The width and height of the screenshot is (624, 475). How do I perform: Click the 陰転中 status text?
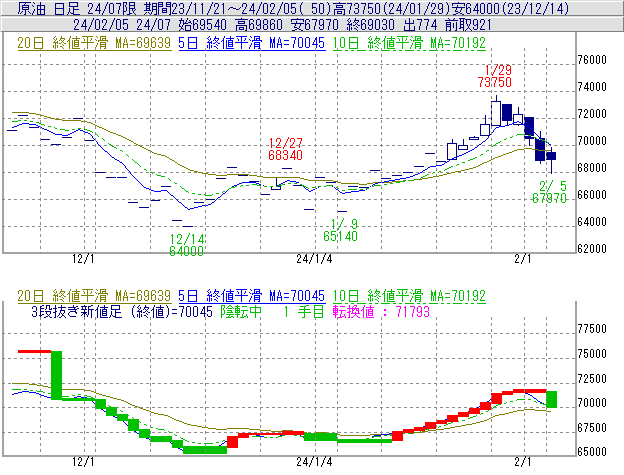point(241,312)
